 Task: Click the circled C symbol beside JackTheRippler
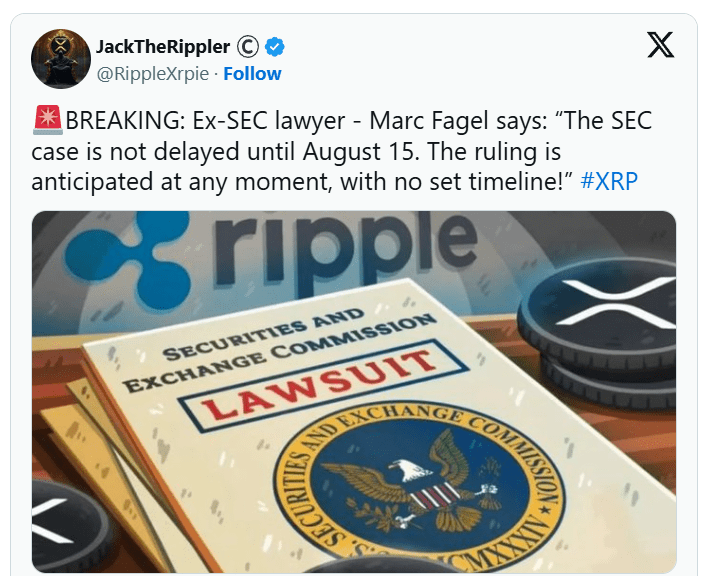click(x=247, y=47)
